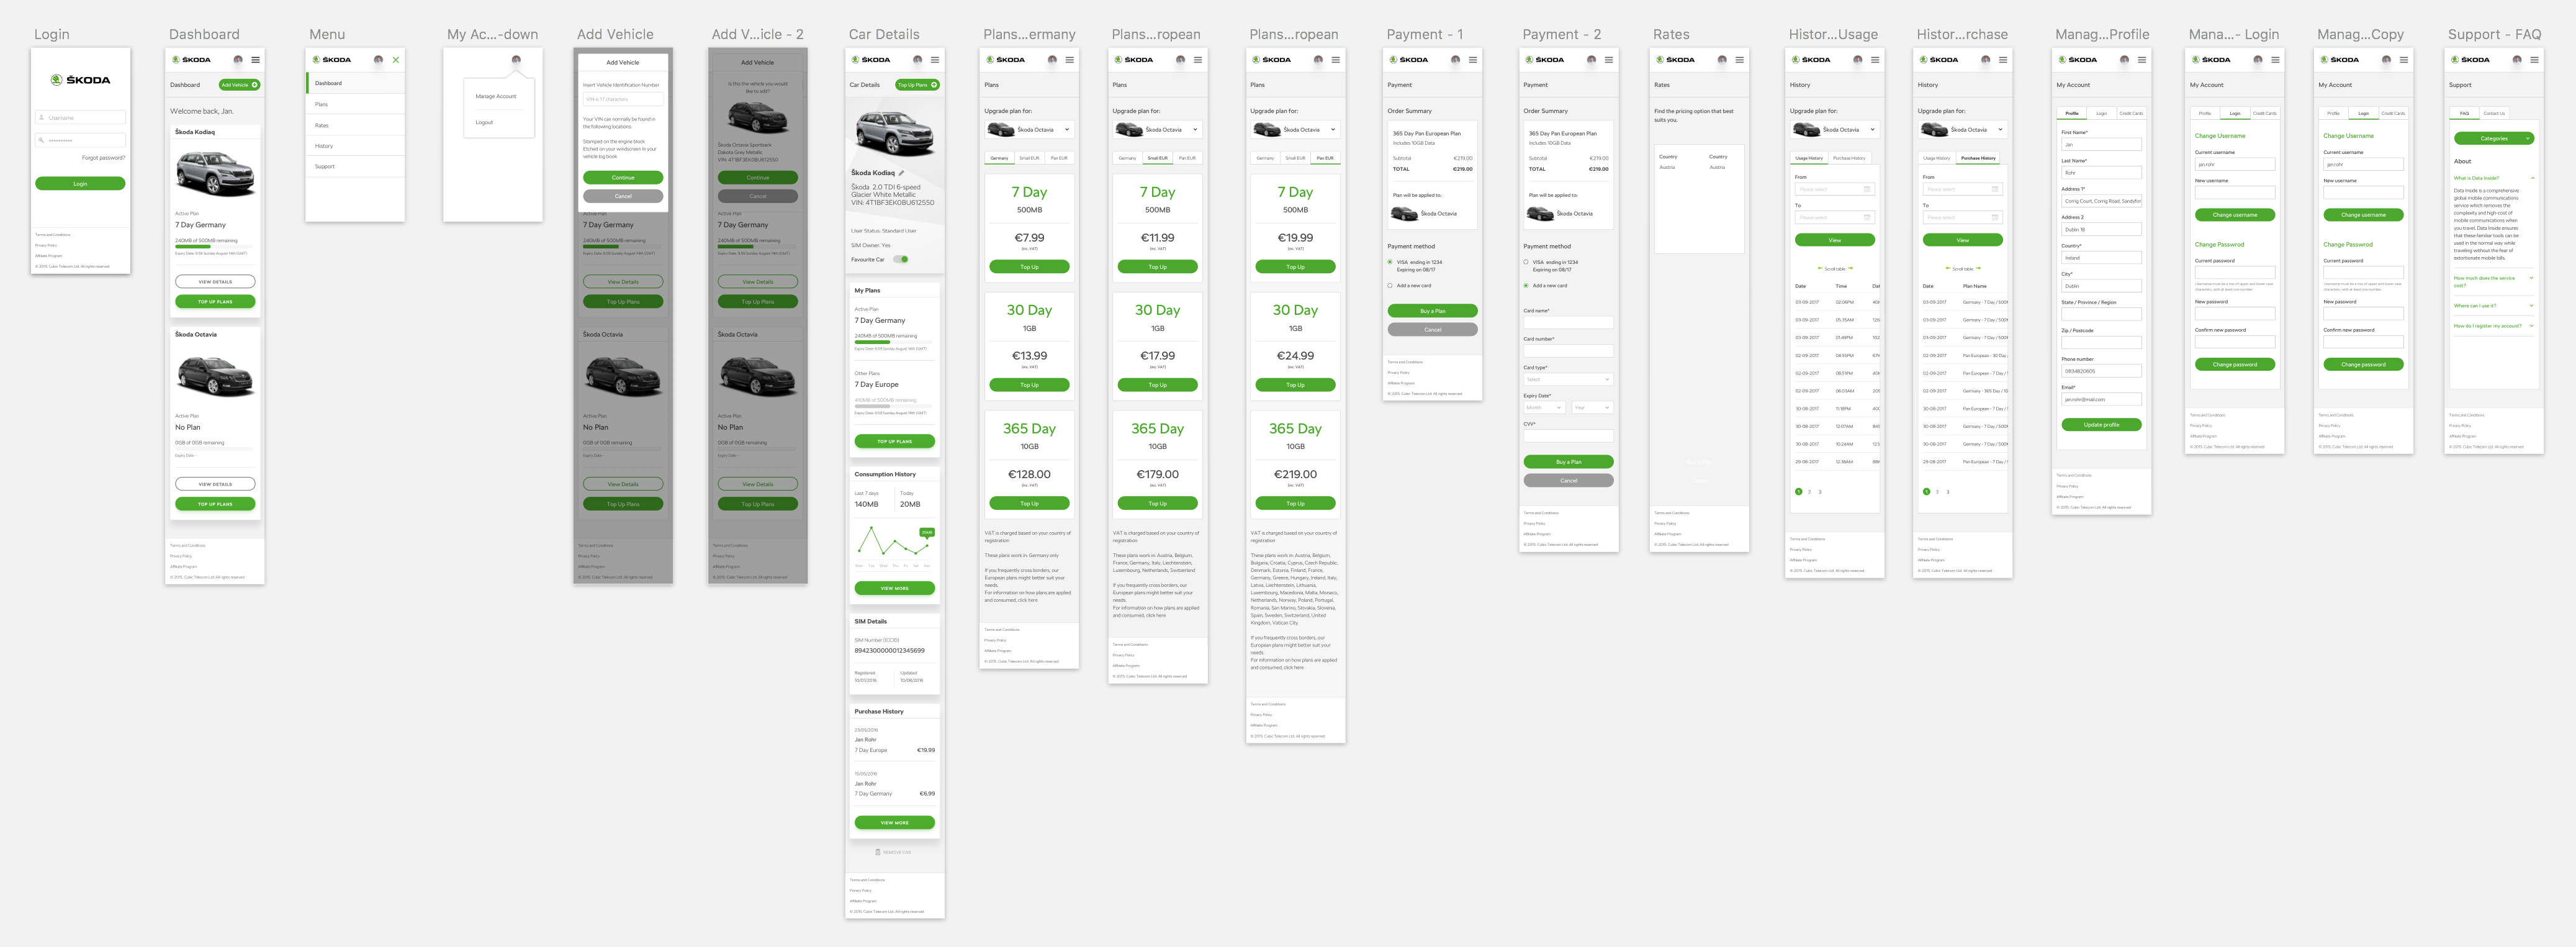Screen dimensions: 2576x947
Task: Open the hamburger menu on the Manage Profile artboard
Action: pos(2142,60)
